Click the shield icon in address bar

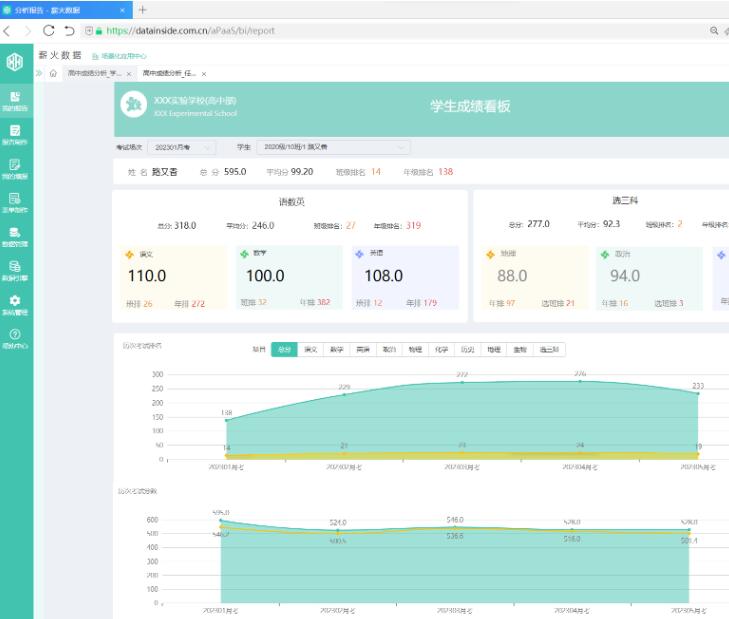89,31
